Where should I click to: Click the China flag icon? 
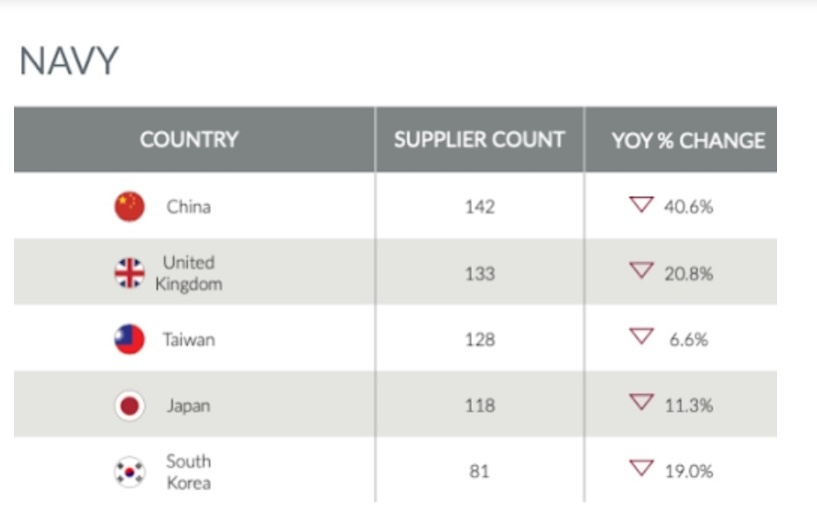129,206
